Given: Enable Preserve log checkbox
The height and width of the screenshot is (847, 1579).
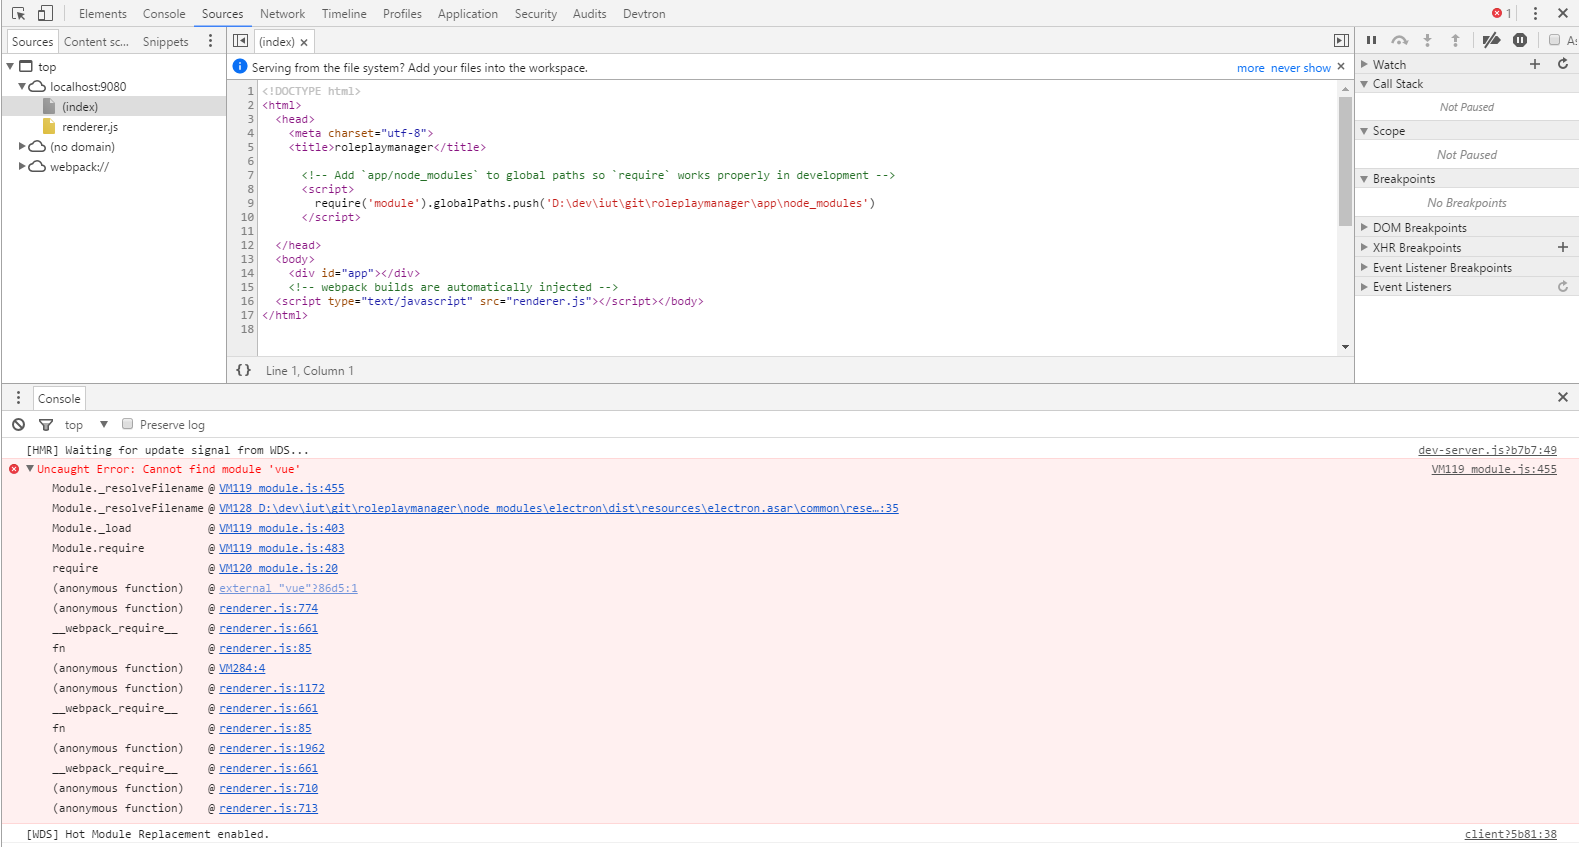Looking at the screenshot, I should click(x=128, y=424).
